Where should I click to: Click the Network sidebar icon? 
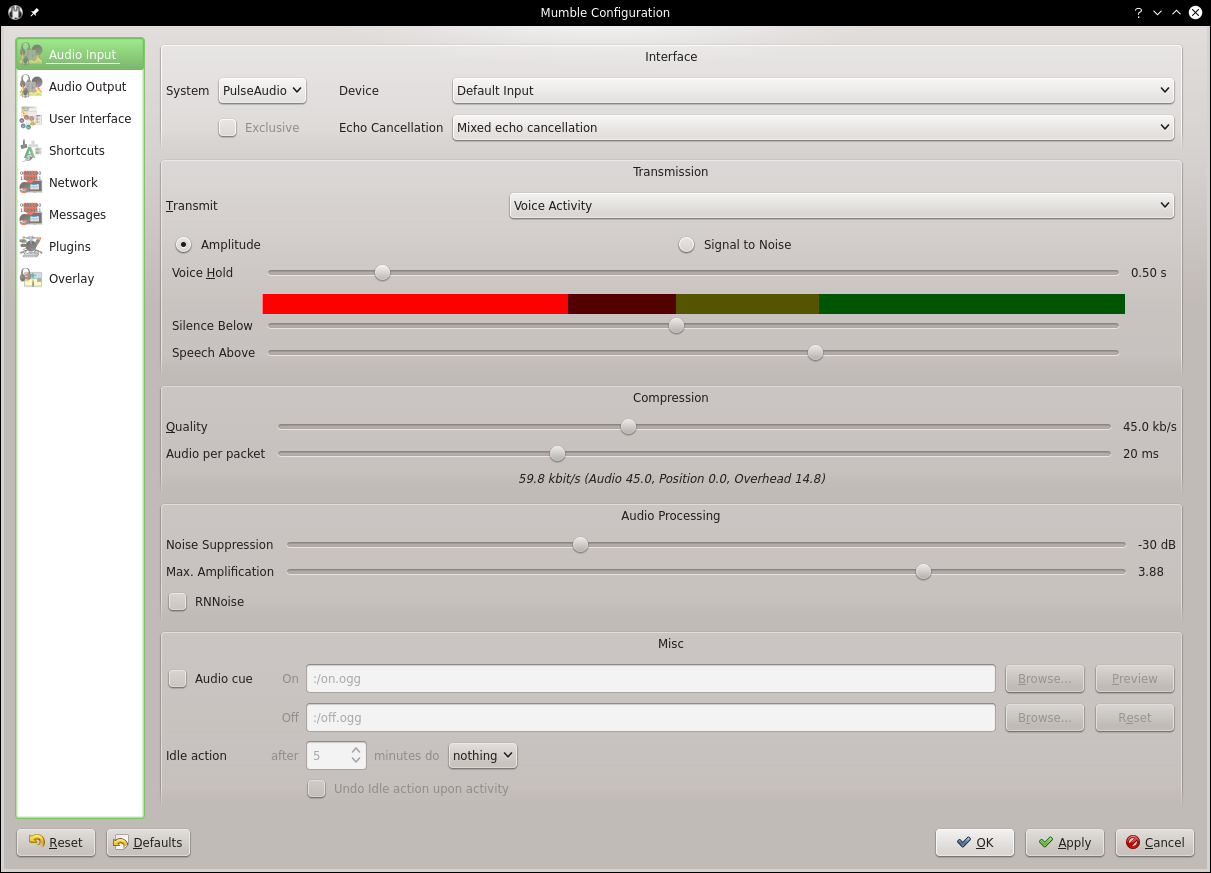31,183
